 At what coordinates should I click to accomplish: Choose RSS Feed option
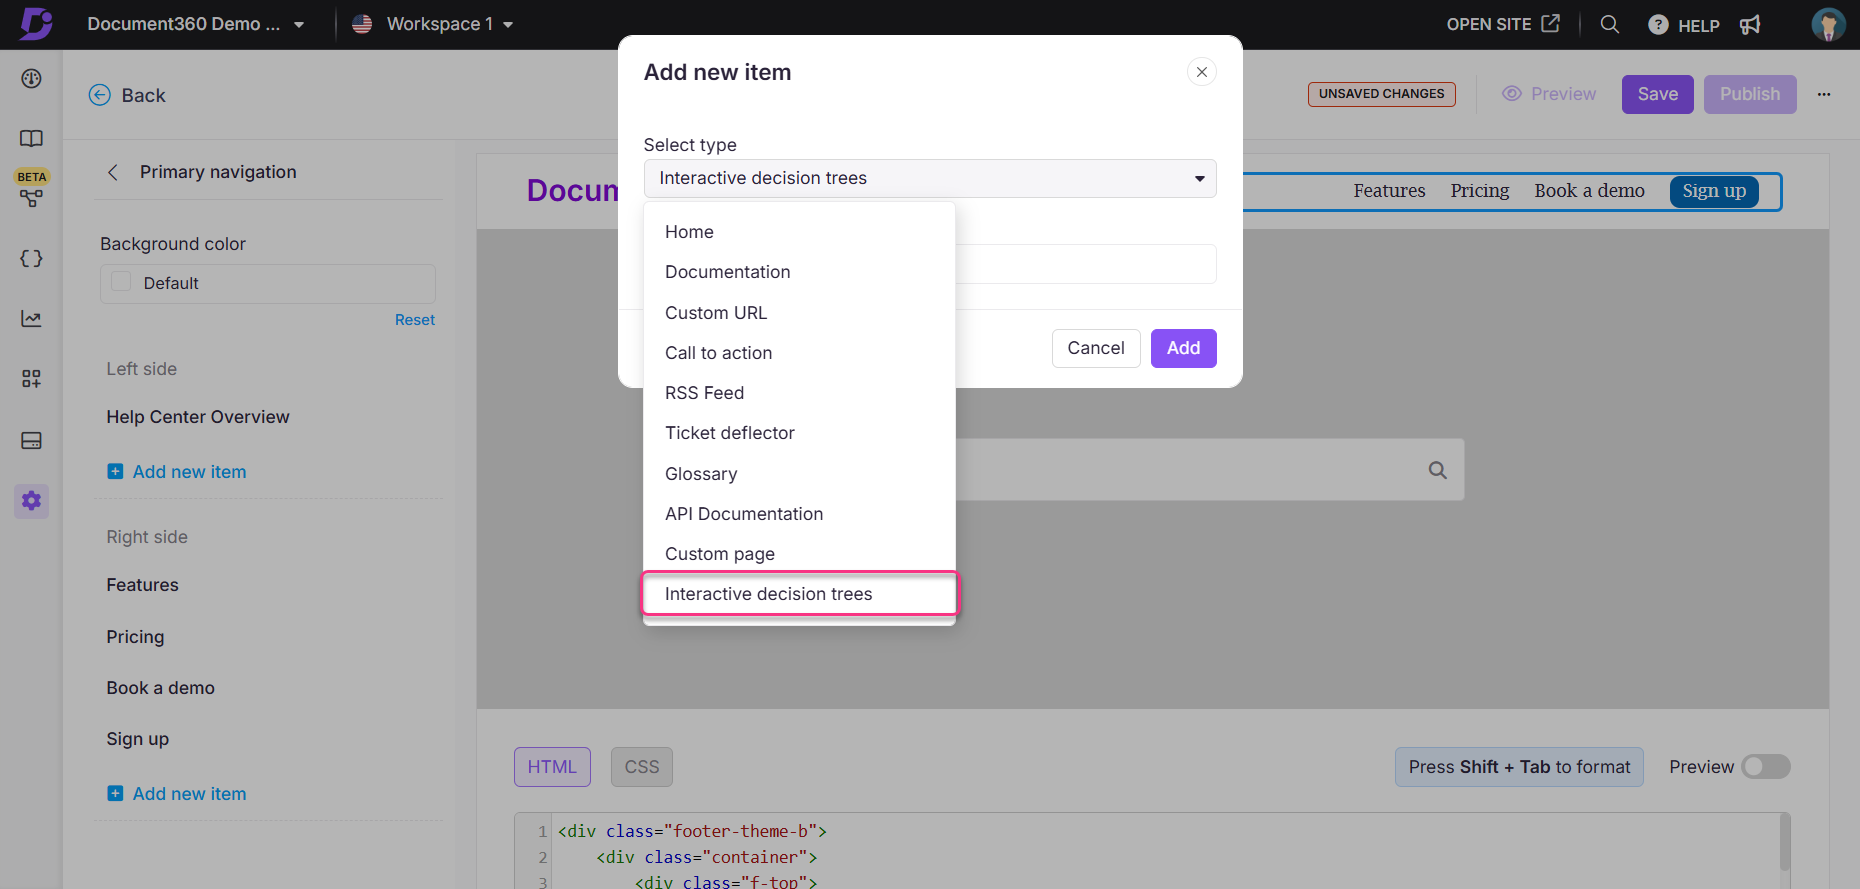(799, 393)
